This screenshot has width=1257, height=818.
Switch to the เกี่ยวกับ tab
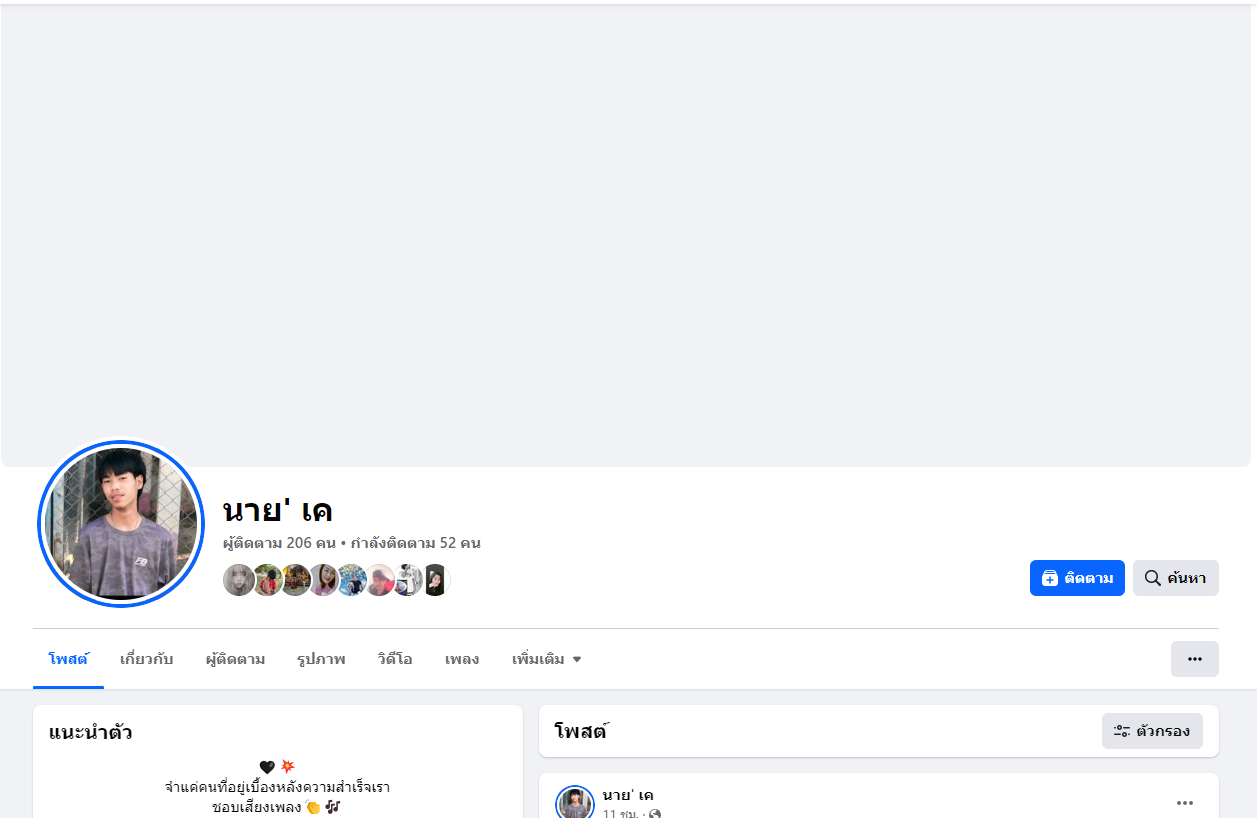point(146,659)
